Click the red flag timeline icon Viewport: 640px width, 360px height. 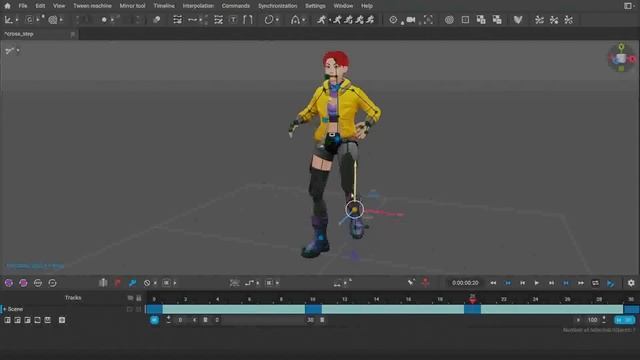tap(118, 282)
